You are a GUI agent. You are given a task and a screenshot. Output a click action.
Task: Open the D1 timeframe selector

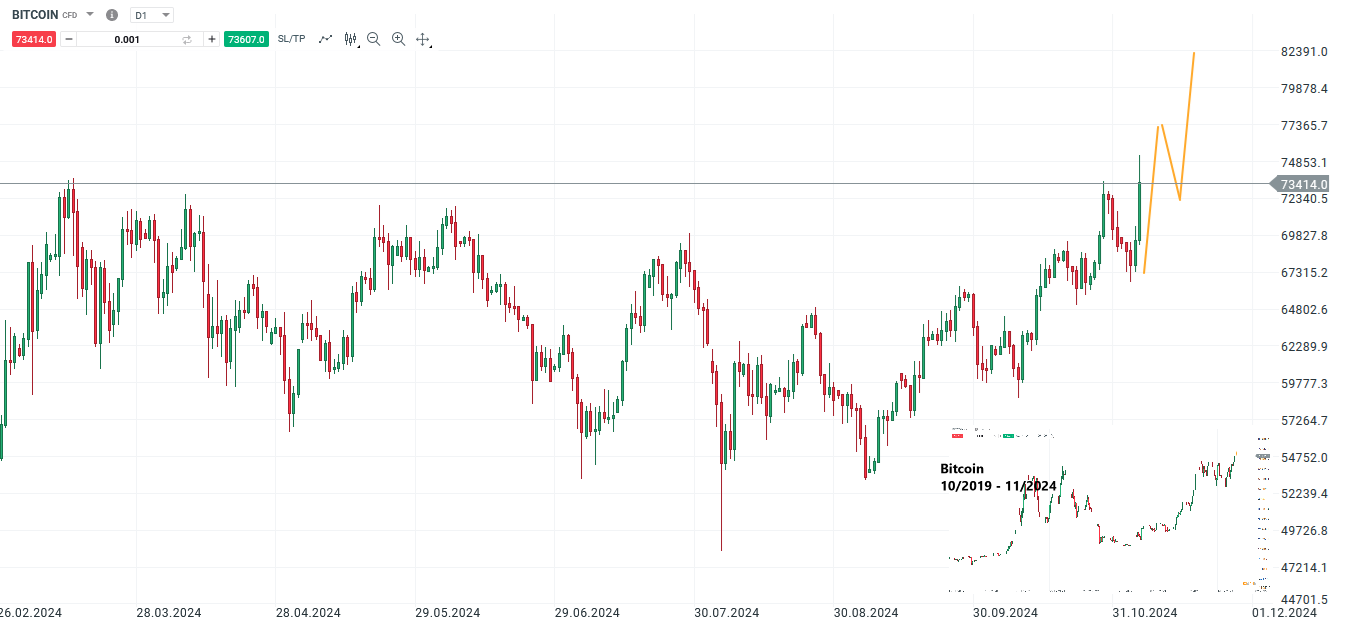click(x=151, y=14)
